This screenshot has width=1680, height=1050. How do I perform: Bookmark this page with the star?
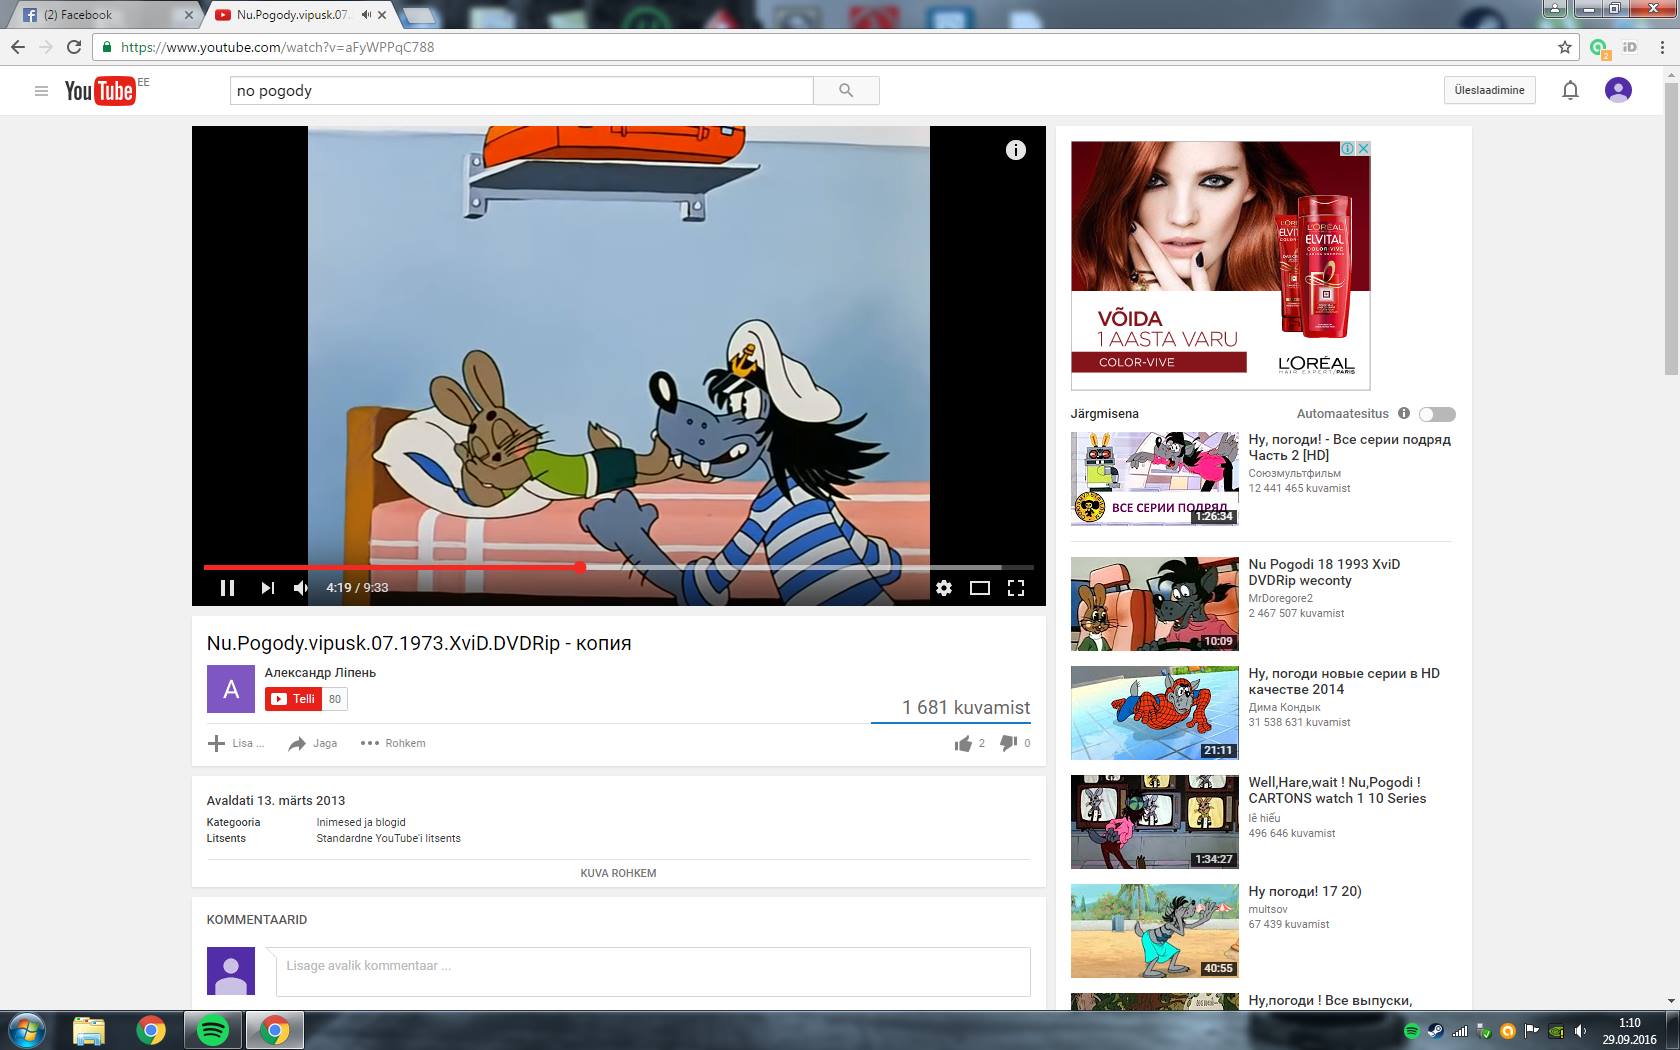[1565, 47]
